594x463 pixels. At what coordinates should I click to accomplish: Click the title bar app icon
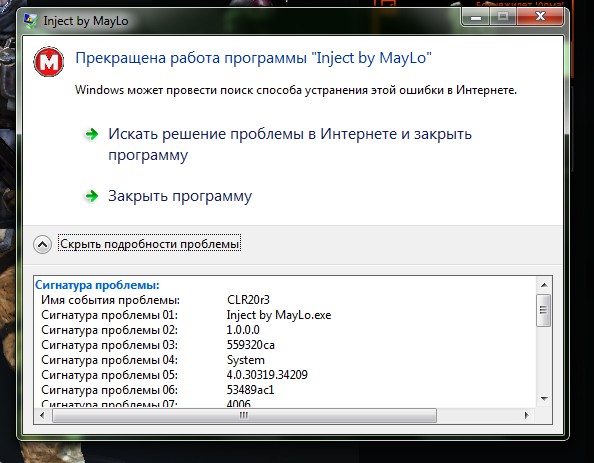[x=31, y=20]
